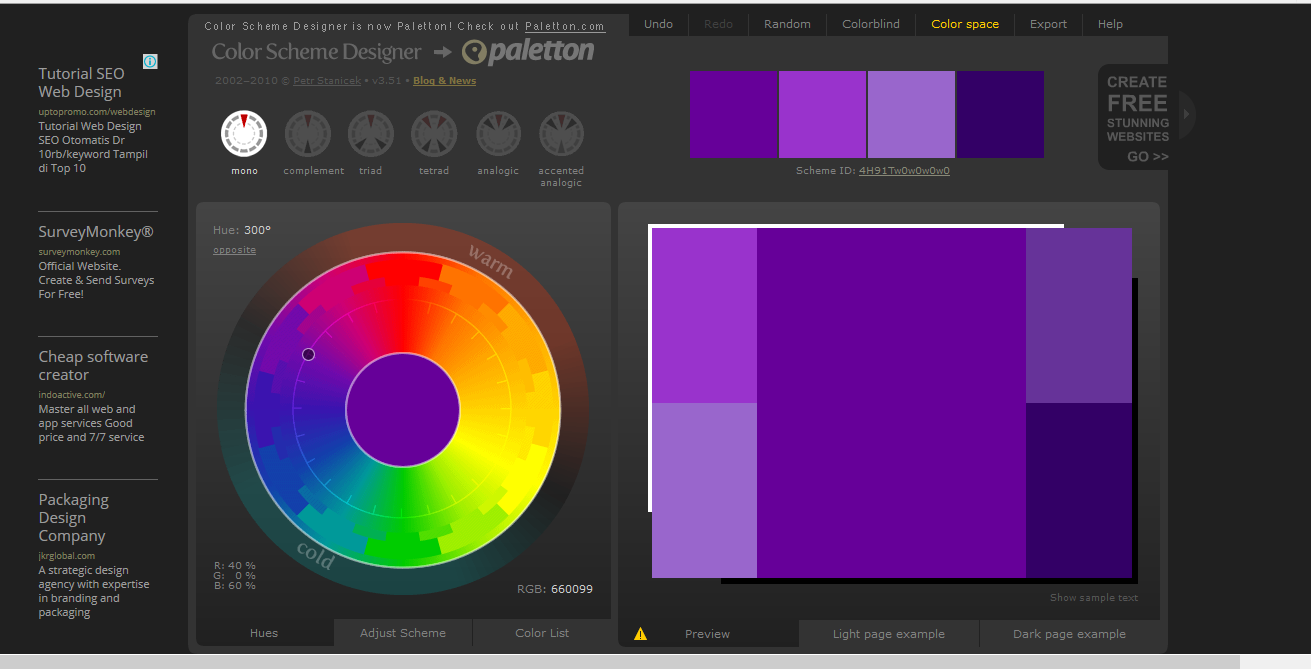Open the Packaging Design Company ad
Viewport: 1311px width, 669px height.
(74, 518)
